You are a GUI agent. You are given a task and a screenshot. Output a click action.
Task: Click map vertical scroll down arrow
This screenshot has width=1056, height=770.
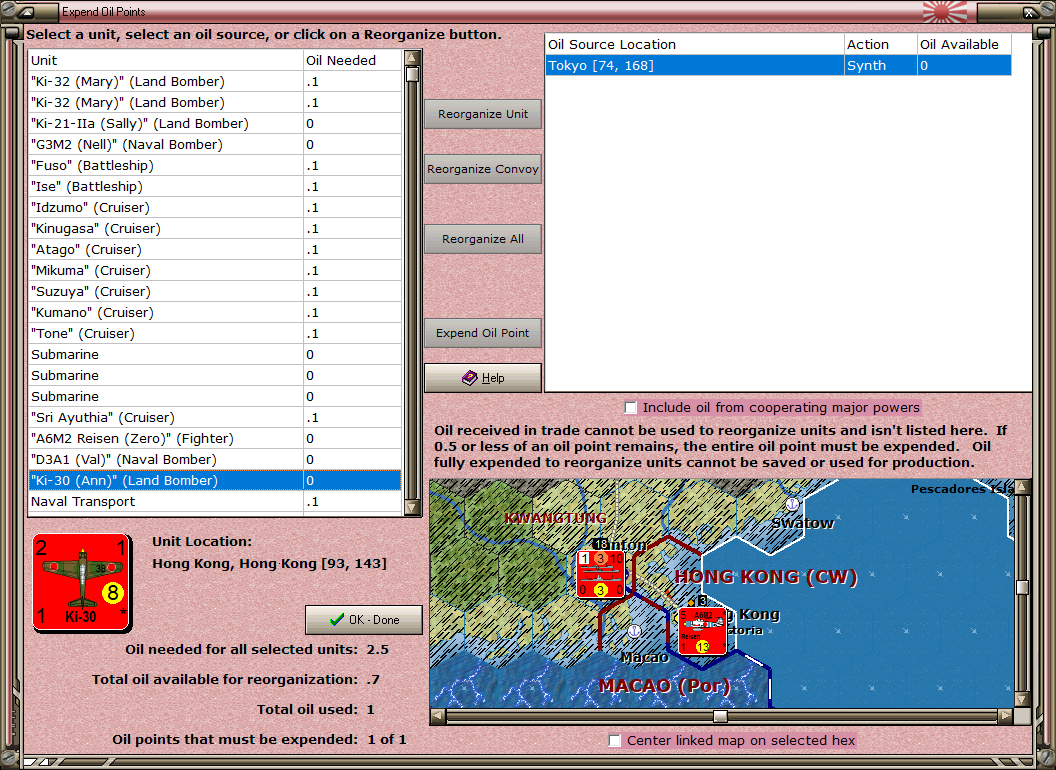(1022, 699)
